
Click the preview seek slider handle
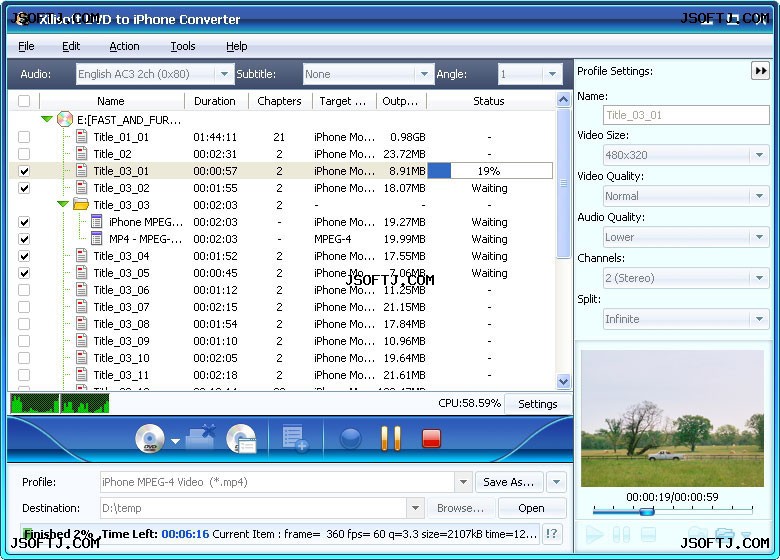647,511
